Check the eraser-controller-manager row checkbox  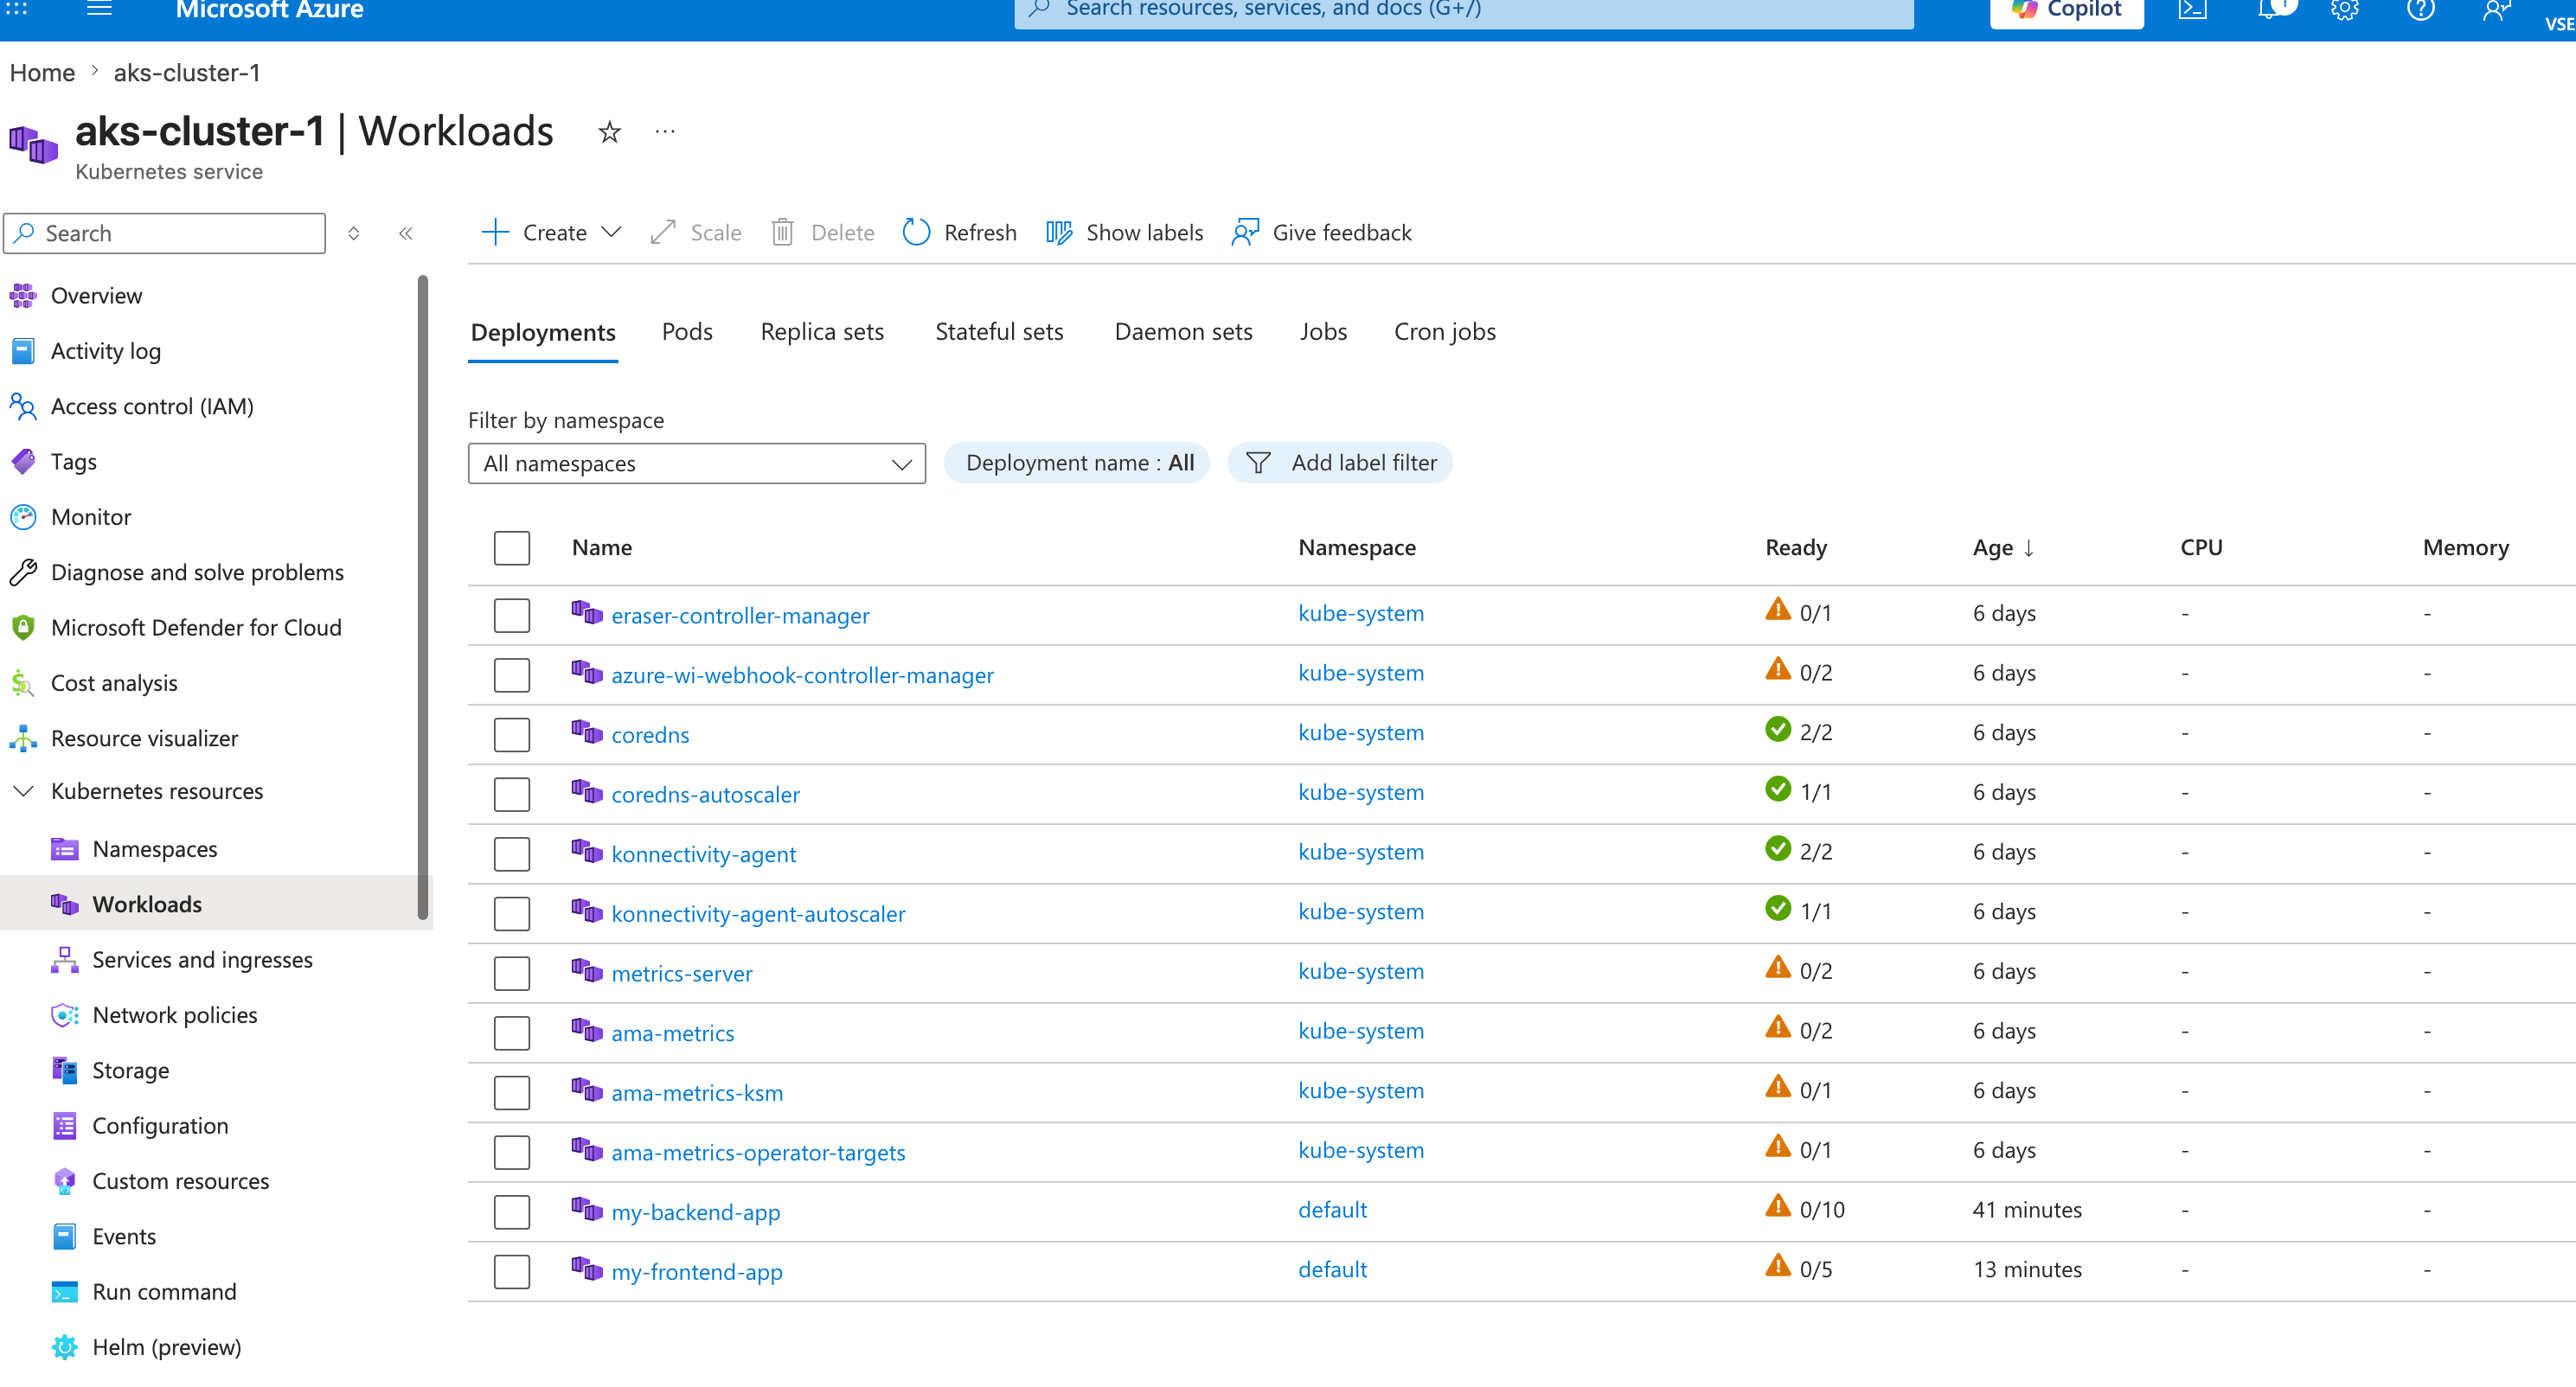(x=512, y=615)
